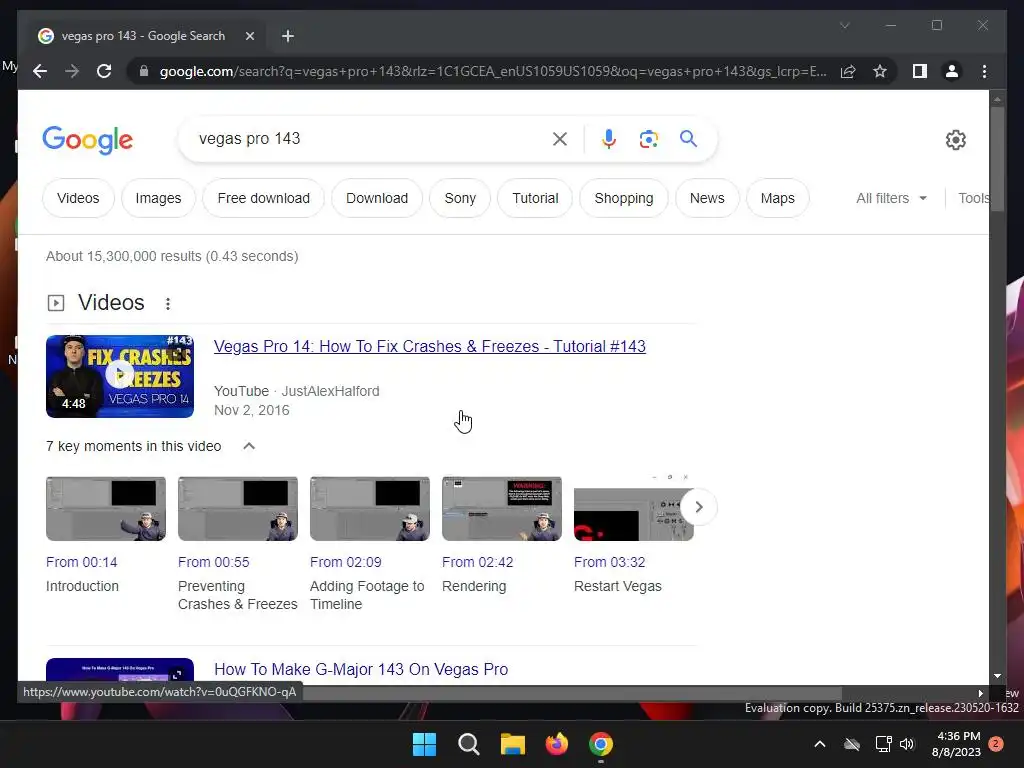Open the Rendering key moment thumbnail

[x=502, y=509]
